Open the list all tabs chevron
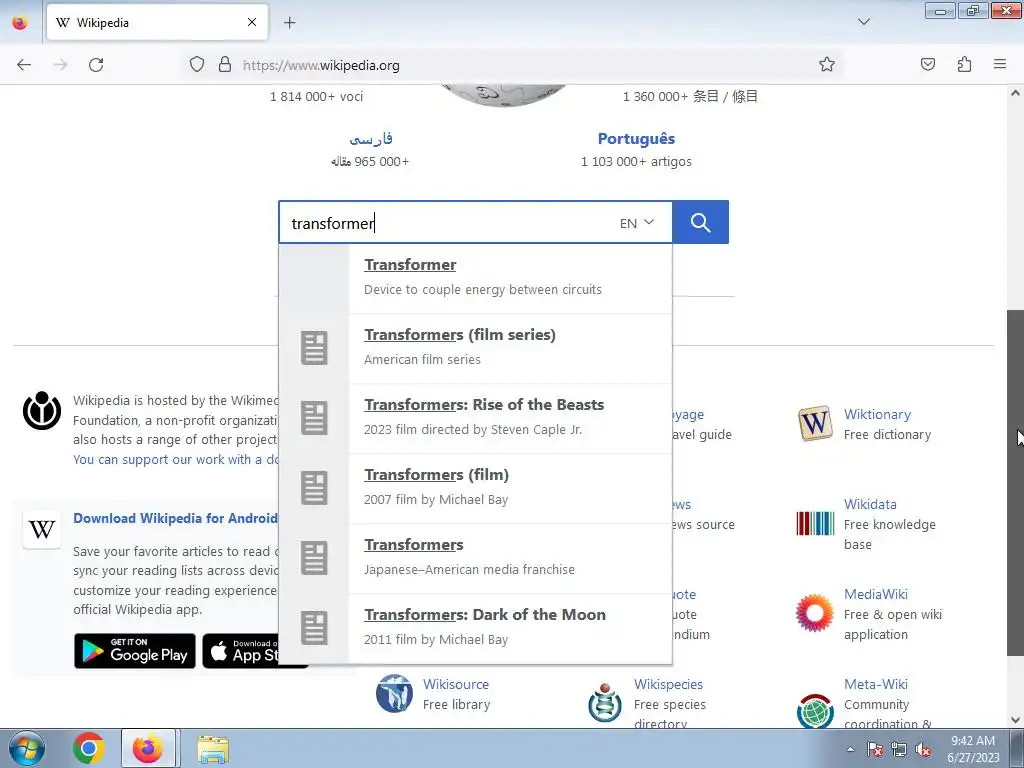The width and height of the screenshot is (1024, 768). 863,22
